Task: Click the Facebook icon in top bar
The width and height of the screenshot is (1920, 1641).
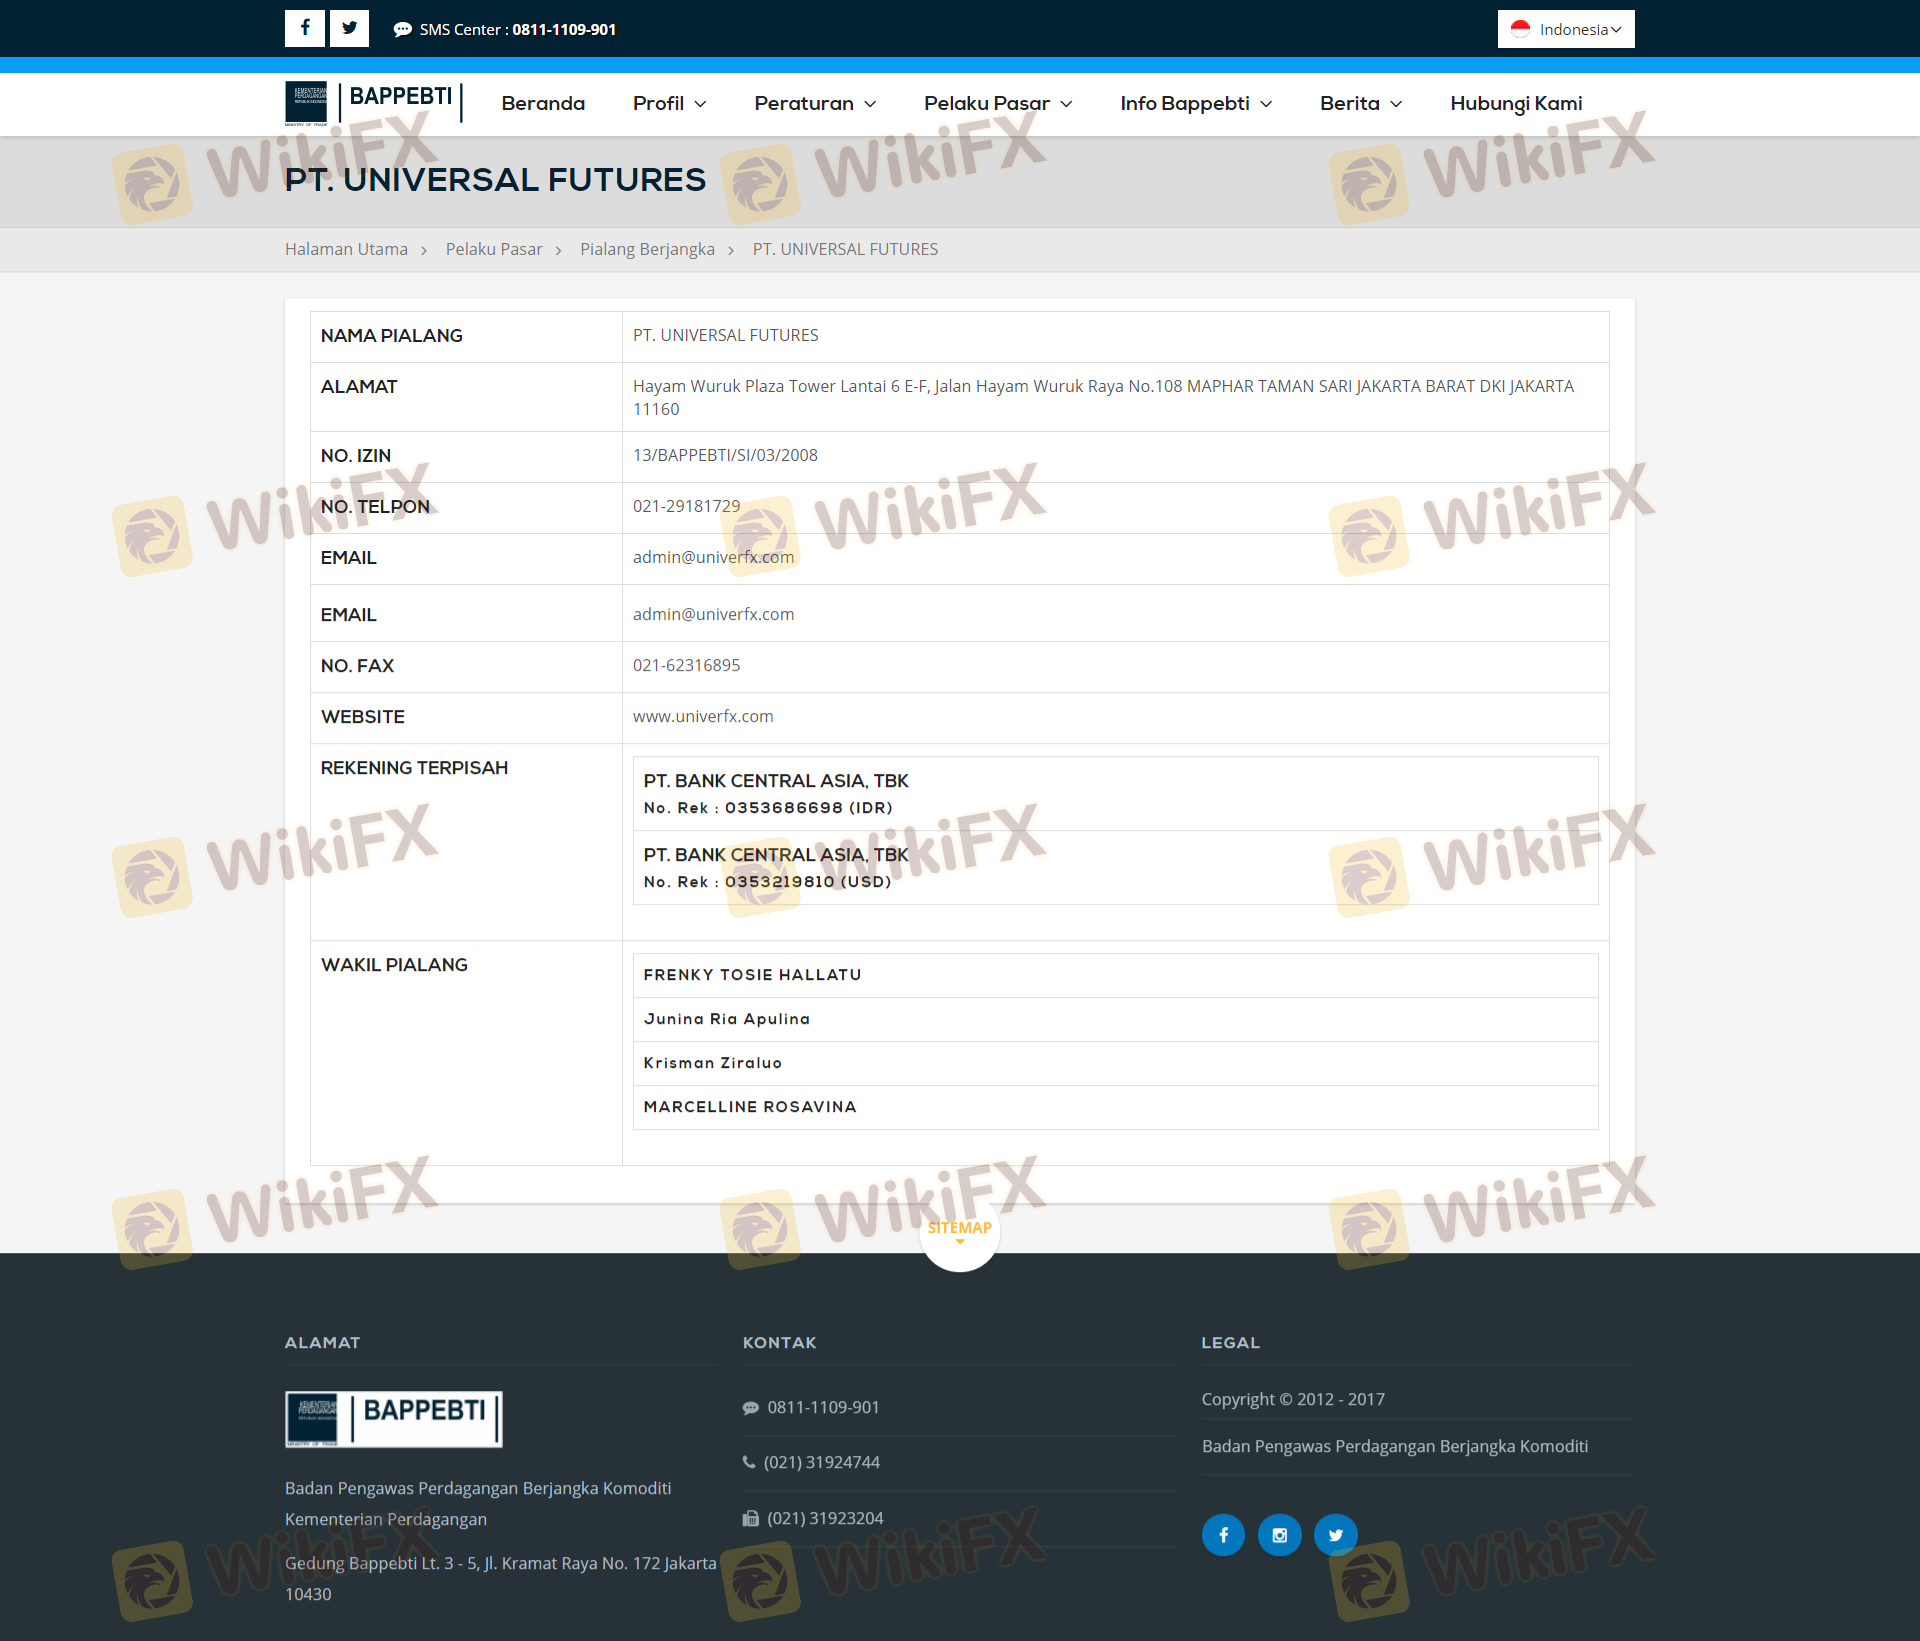Action: (x=304, y=28)
